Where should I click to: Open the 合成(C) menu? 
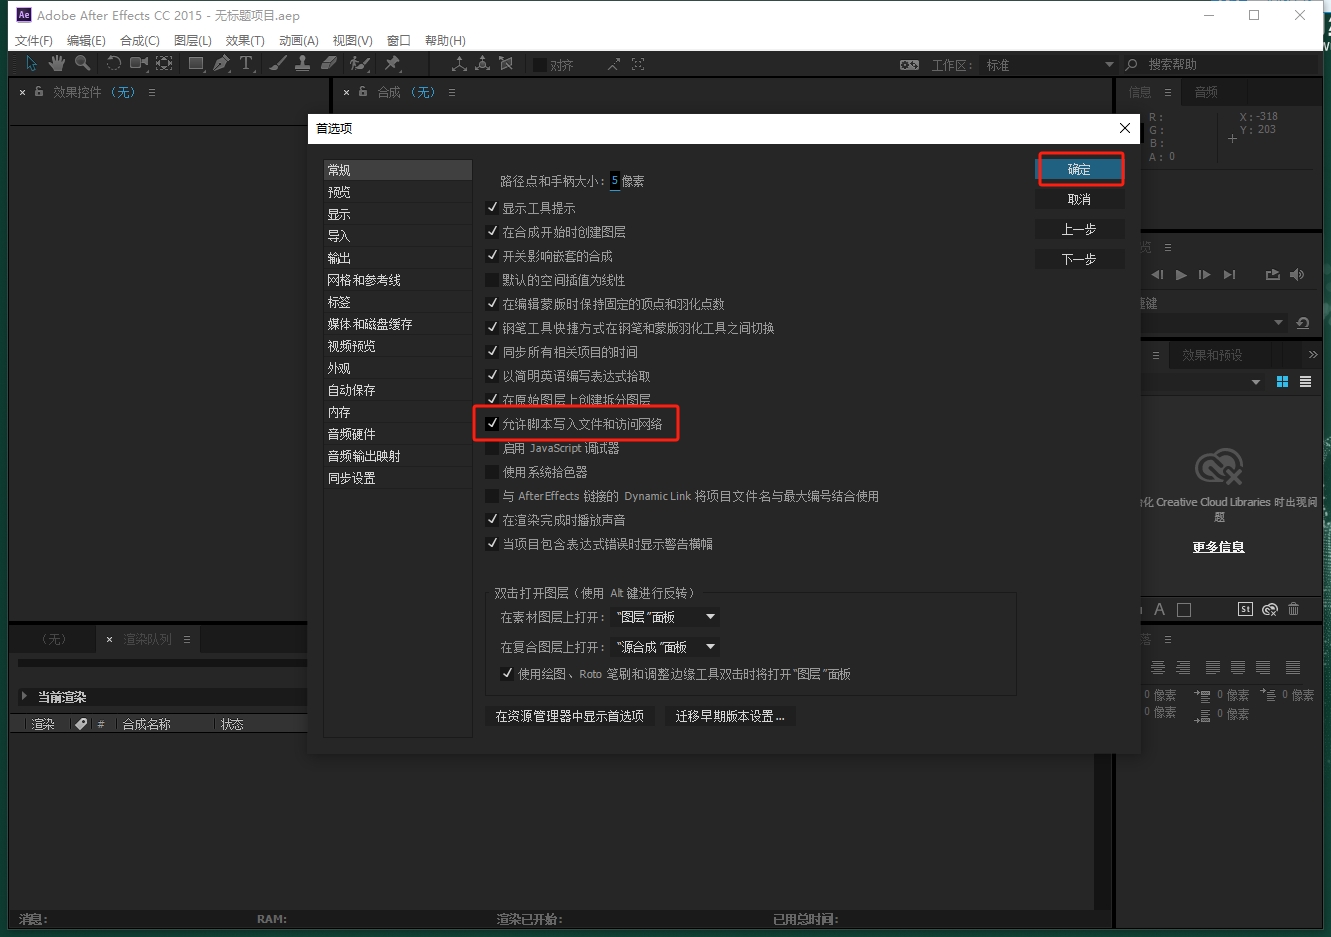[x=140, y=41]
